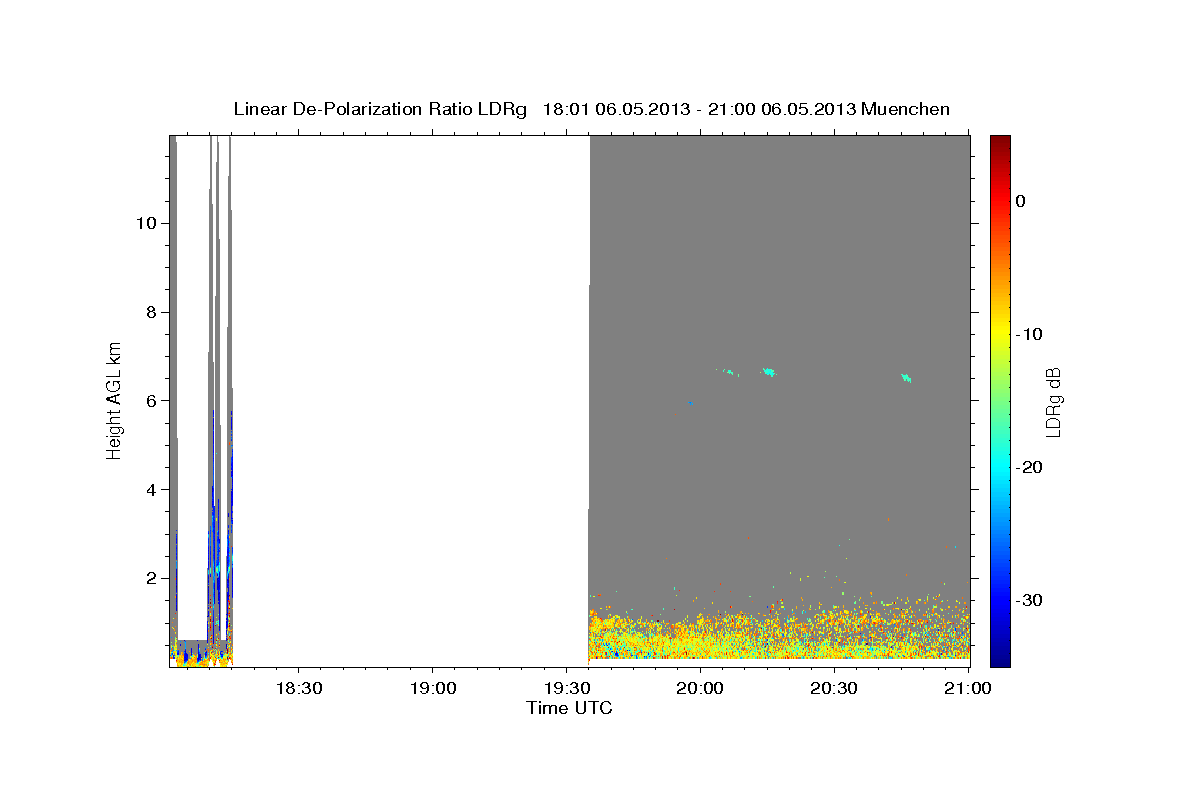Click the colorbar value -10 label
The image size is (1200, 800).
[1030, 334]
